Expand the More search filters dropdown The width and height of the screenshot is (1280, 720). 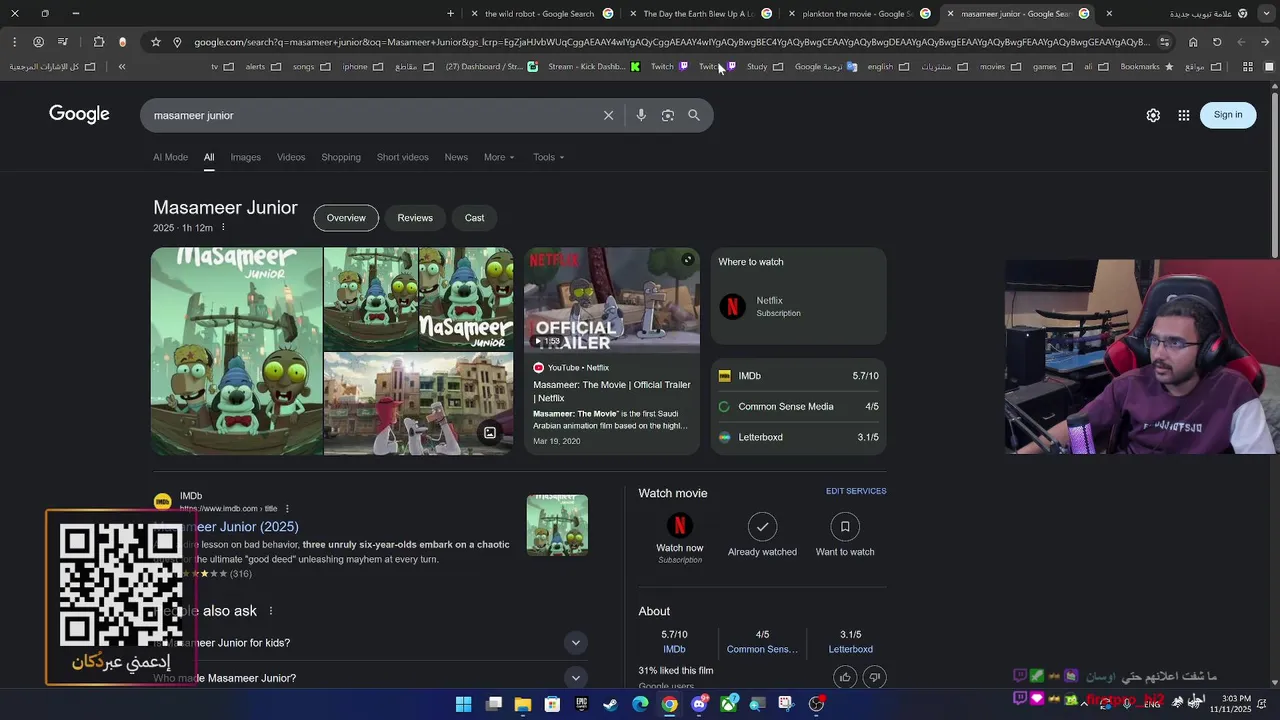point(499,157)
